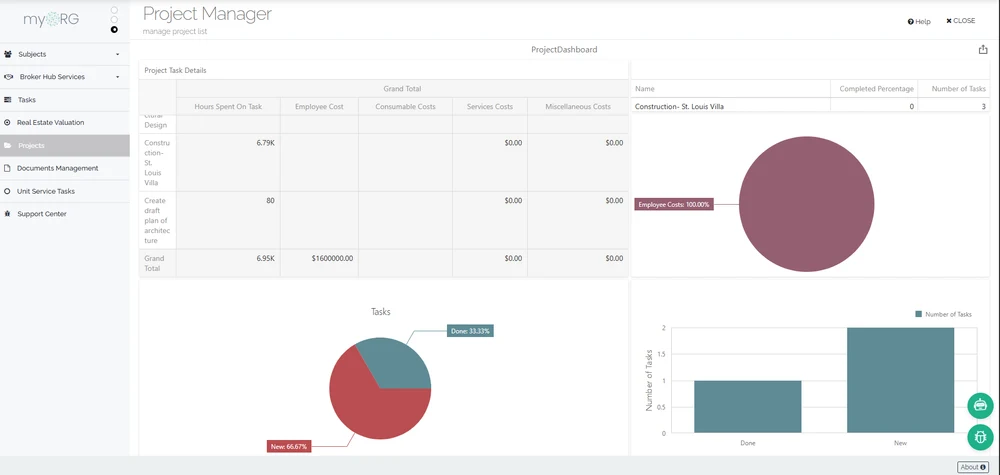The image size is (1000, 475).
Task: Click the CLOSE button in header
Action: pos(960,21)
